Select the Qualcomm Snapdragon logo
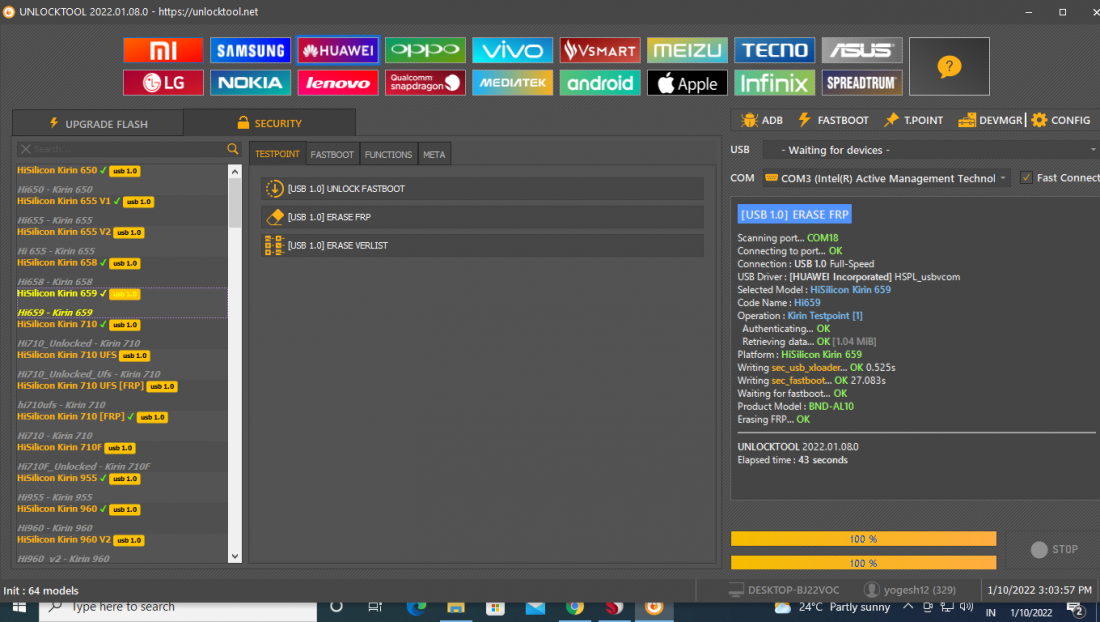The width and height of the screenshot is (1100, 622). click(x=425, y=83)
